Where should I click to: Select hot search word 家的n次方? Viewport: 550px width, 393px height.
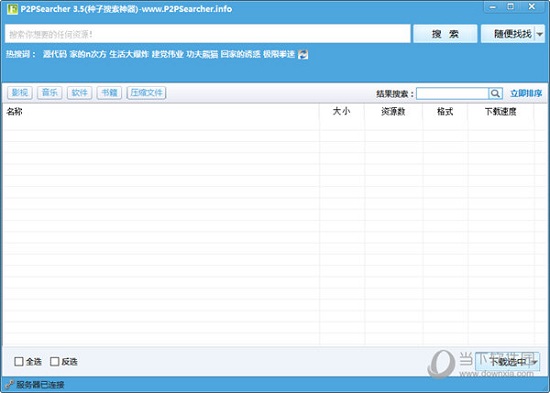(x=88, y=54)
